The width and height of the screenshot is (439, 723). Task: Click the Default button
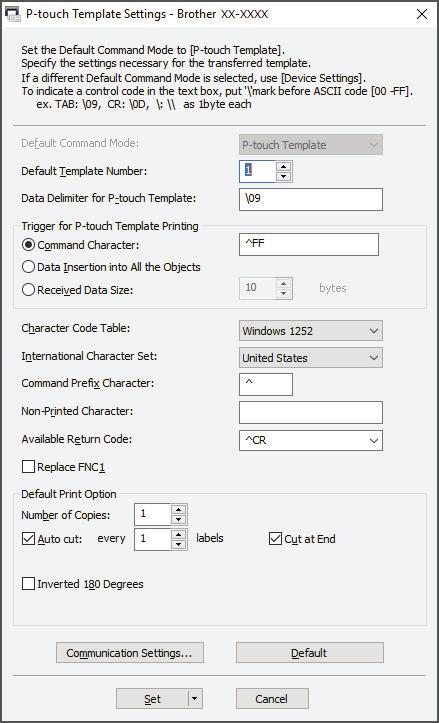tap(309, 652)
